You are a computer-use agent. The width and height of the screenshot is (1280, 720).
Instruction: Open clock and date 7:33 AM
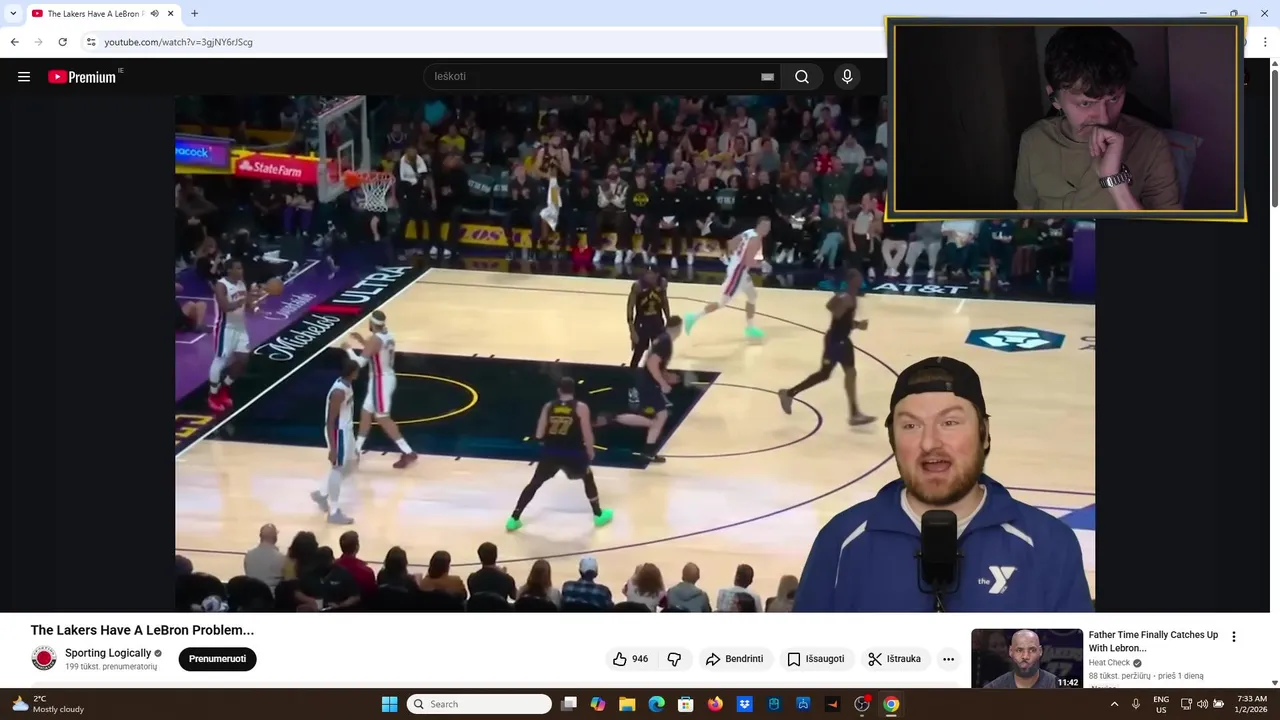[x=1252, y=704]
